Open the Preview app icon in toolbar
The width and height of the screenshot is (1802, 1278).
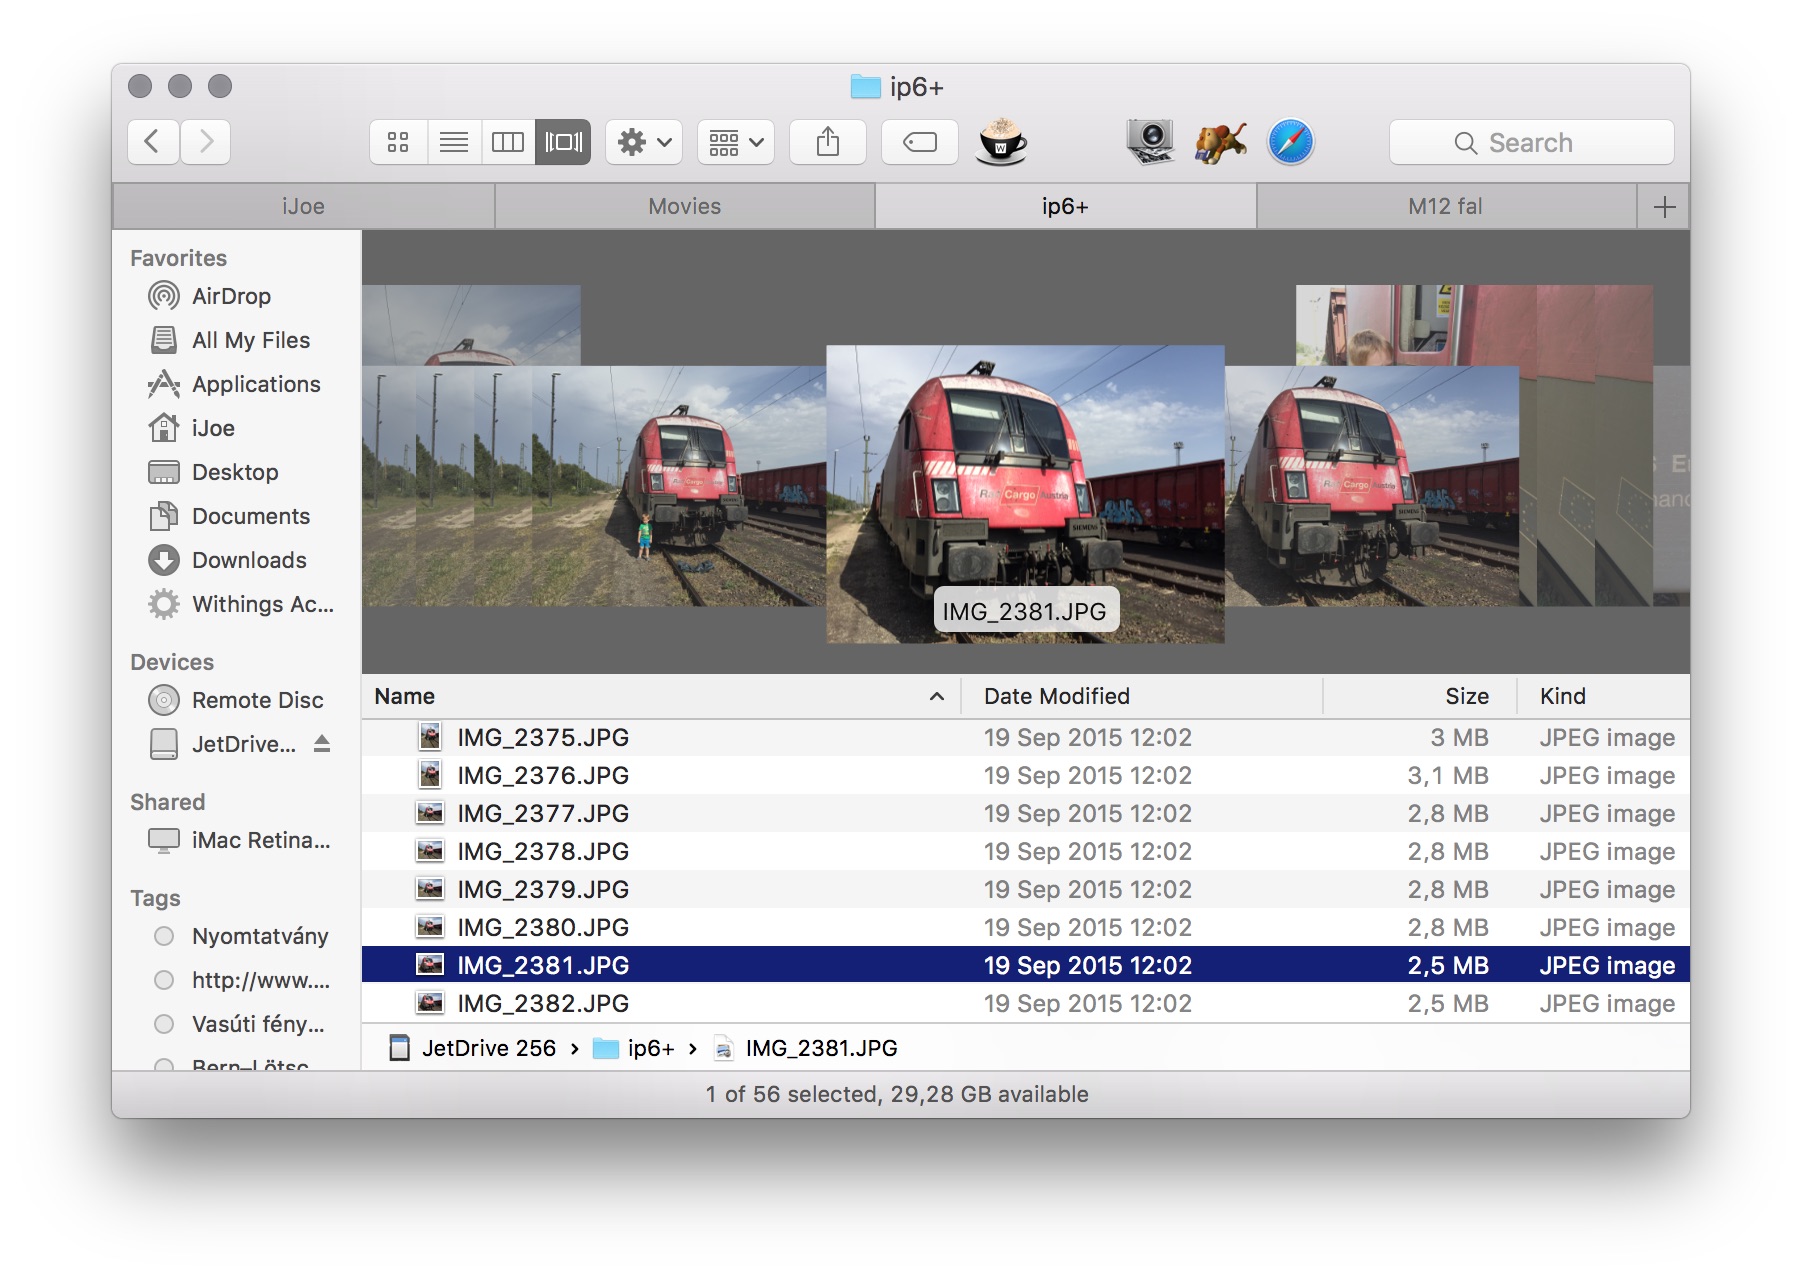click(1150, 142)
